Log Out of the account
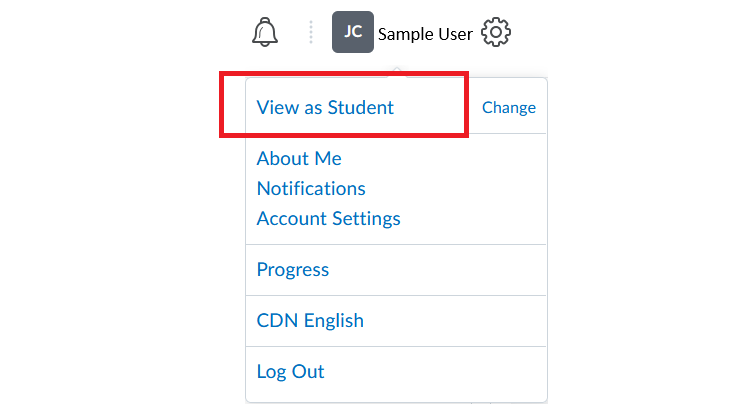The width and height of the screenshot is (753, 404). (x=290, y=372)
